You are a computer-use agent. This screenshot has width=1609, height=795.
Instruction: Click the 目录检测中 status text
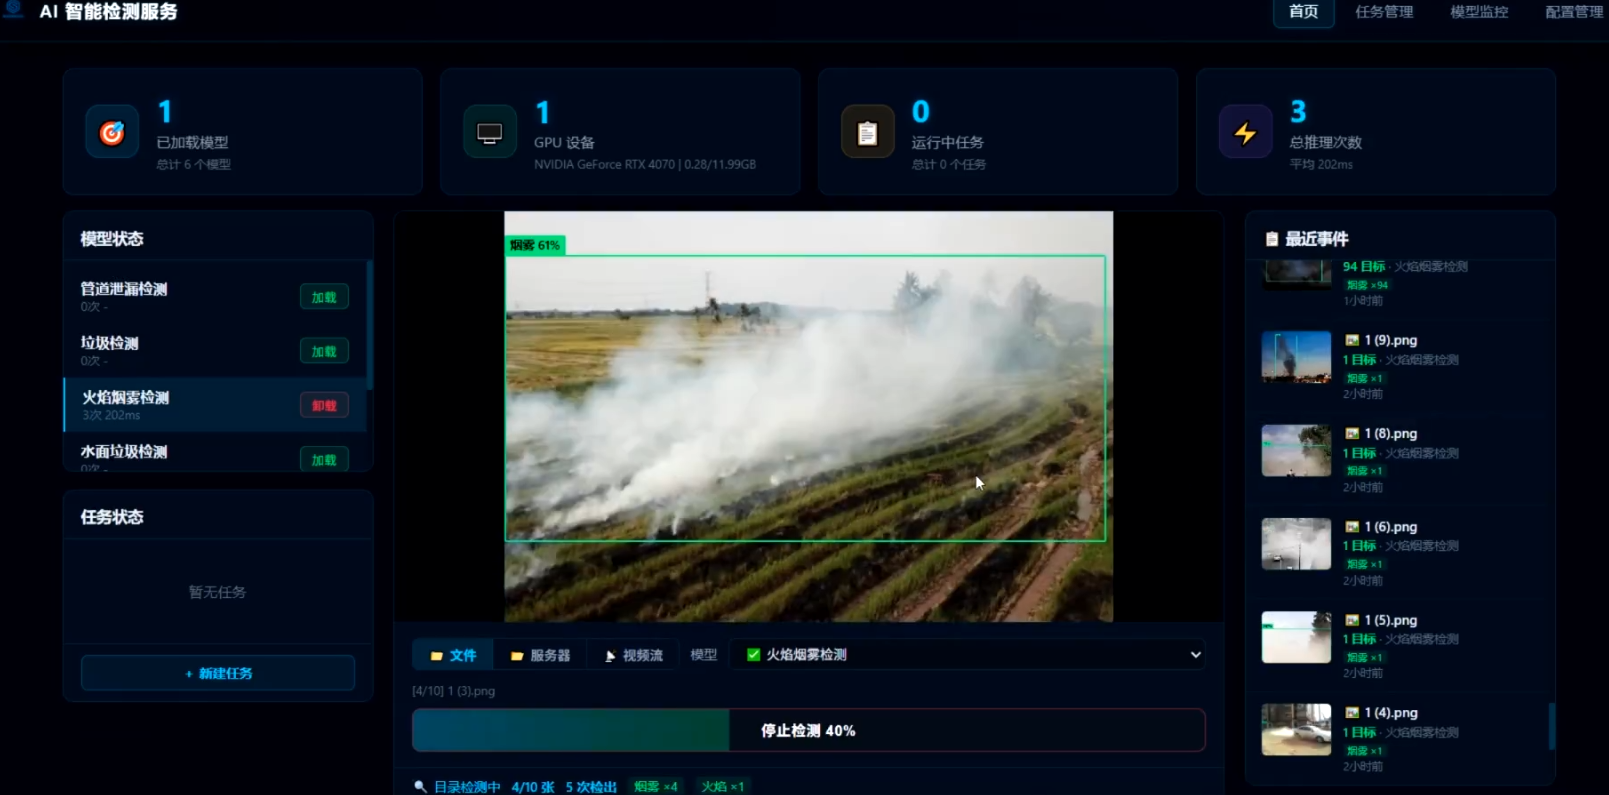coord(467,787)
